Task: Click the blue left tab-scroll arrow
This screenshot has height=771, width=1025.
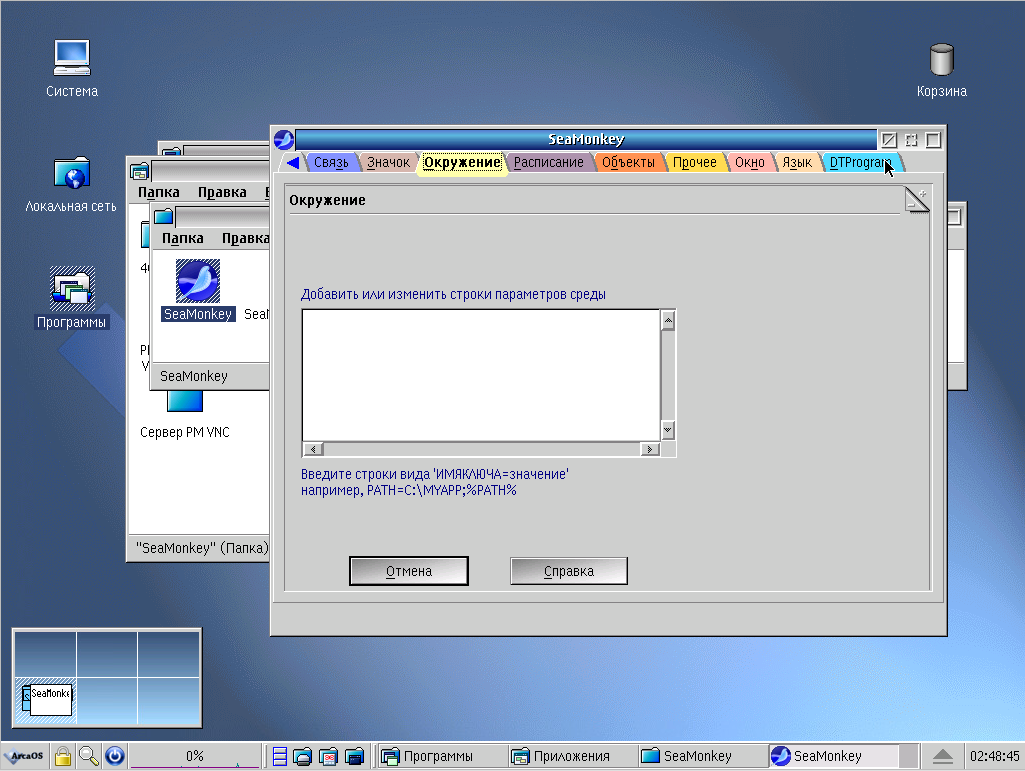Action: coord(293,162)
